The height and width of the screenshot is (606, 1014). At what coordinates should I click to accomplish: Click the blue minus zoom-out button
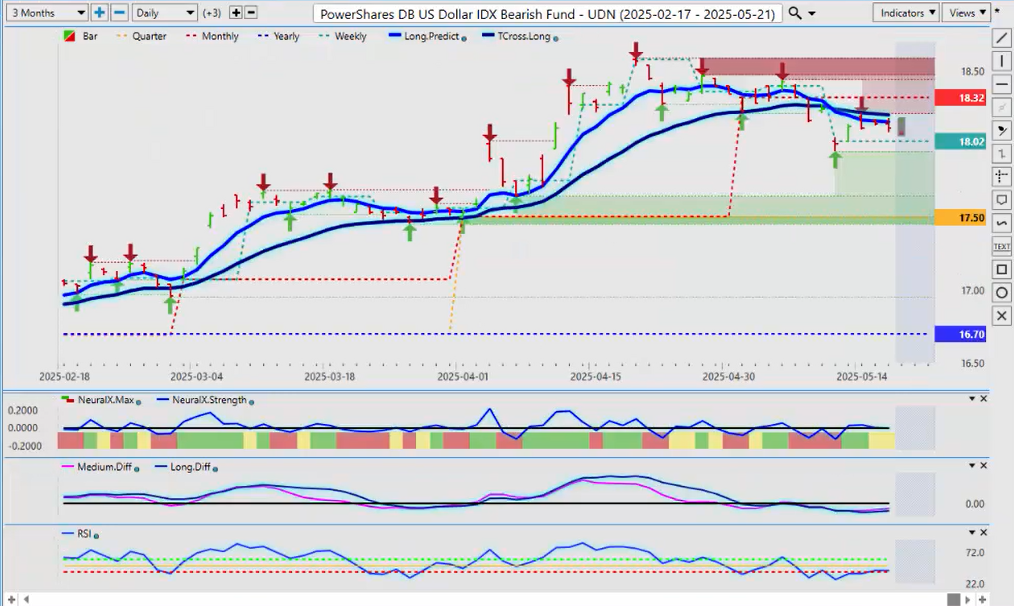coord(119,12)
